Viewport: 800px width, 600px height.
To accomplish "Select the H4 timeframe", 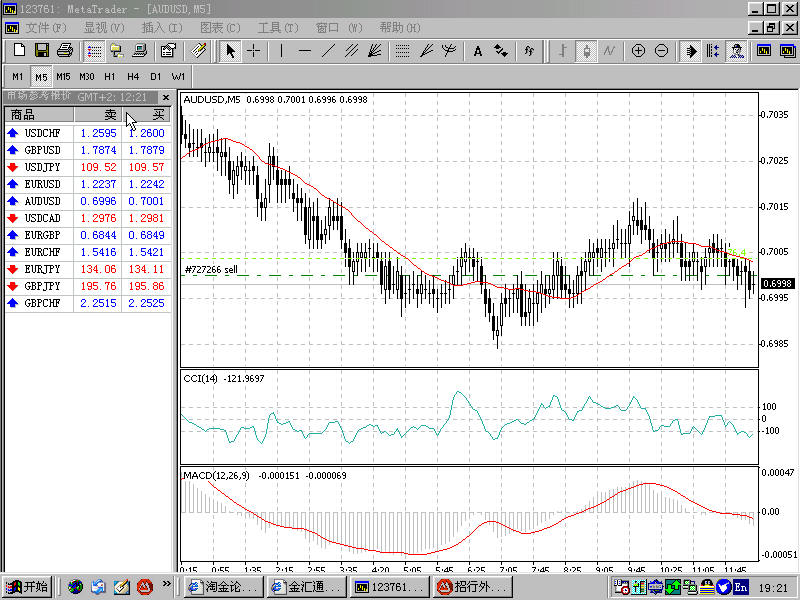I will tap(133, 77).
